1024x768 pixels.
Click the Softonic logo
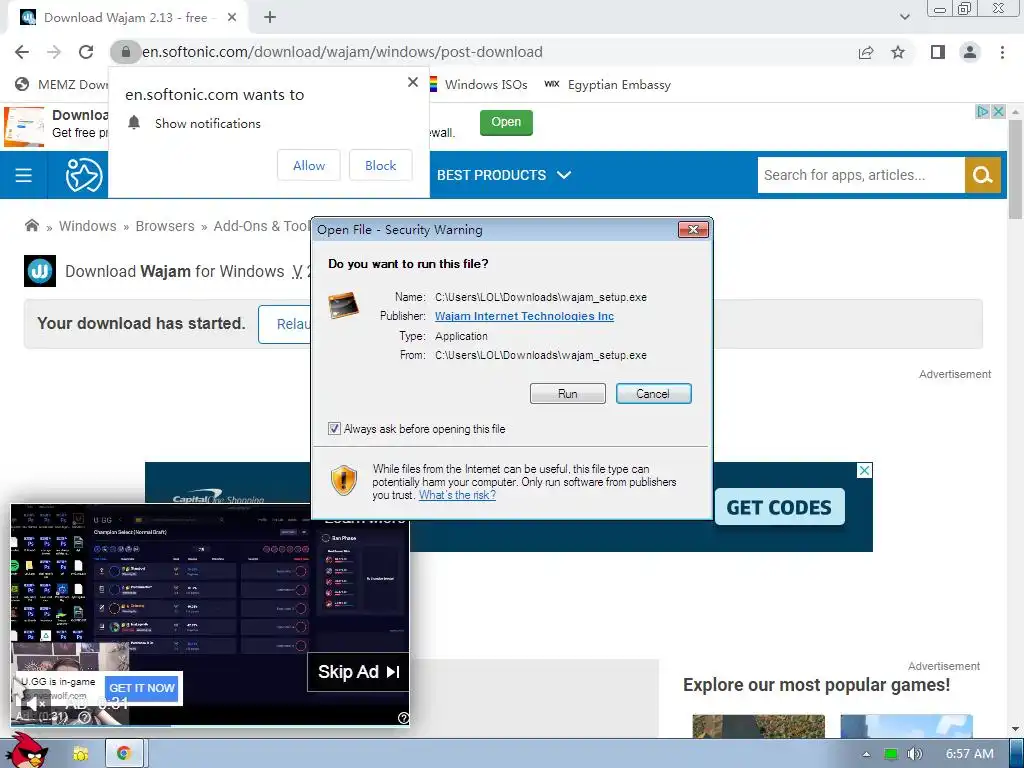(x=84, y=175)
